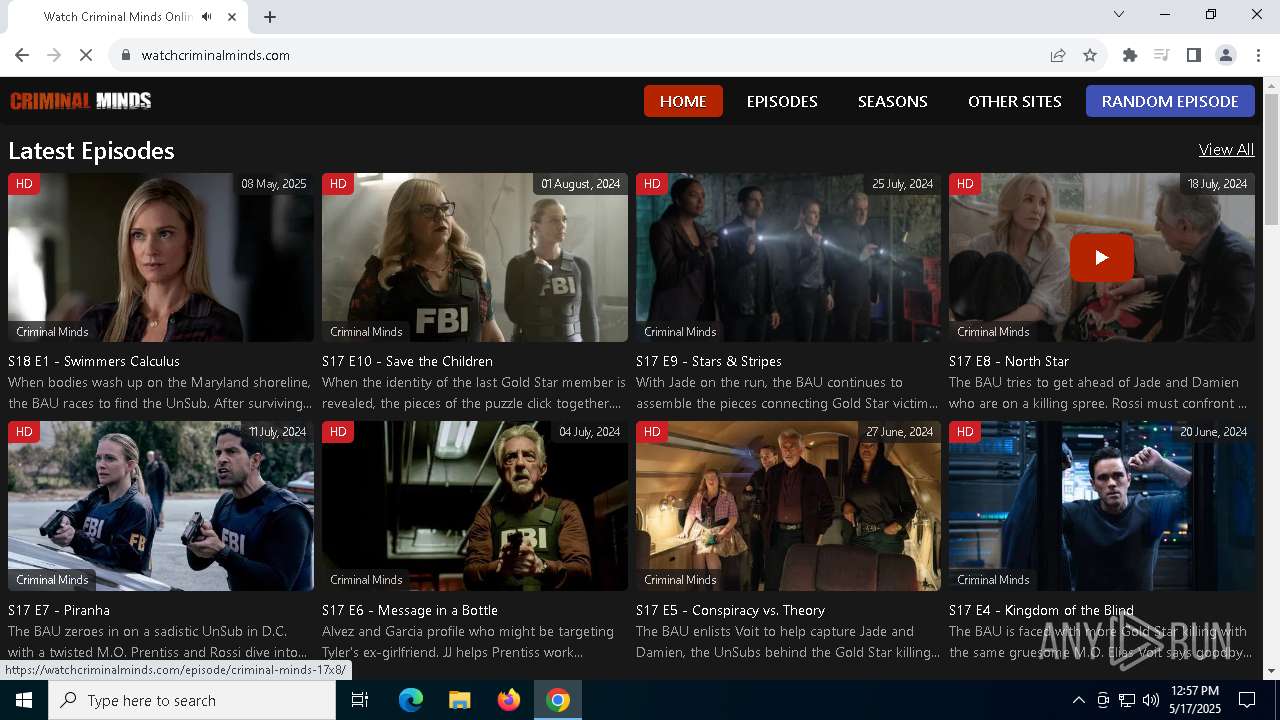Open the media control icon in toolbar

click(x=1161, y=55)
